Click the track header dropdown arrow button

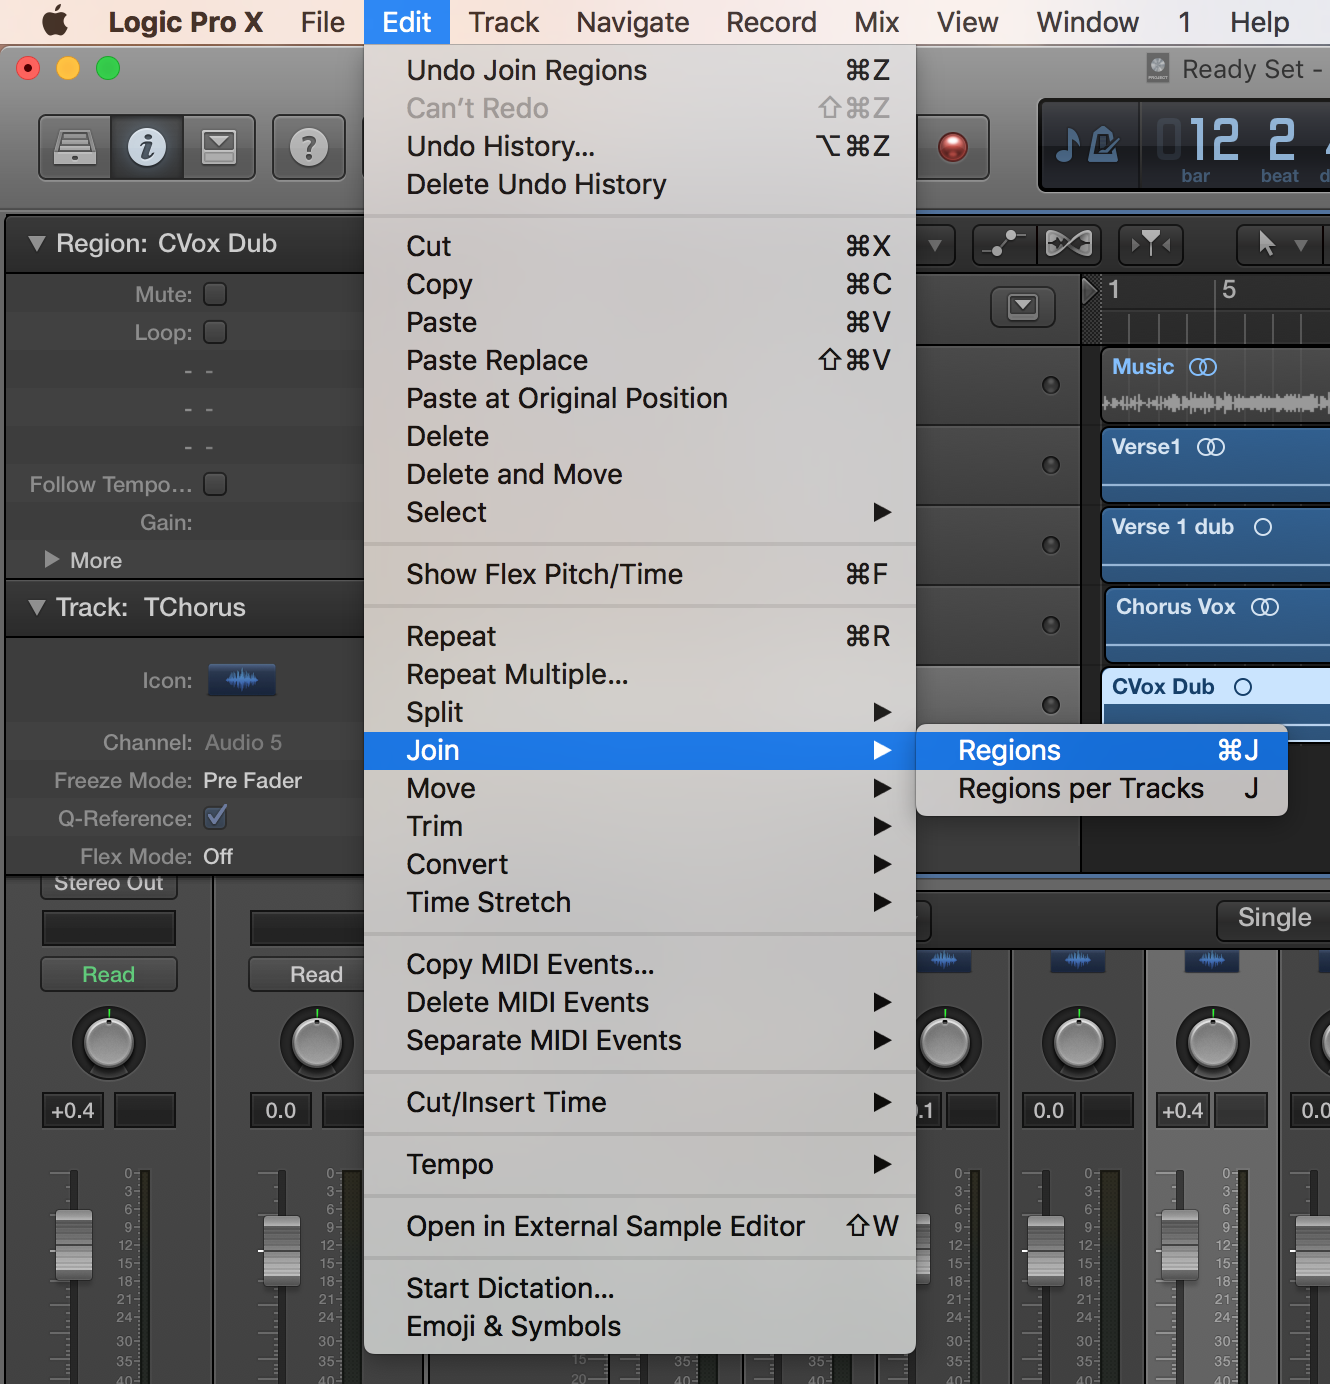point(1023,306)
